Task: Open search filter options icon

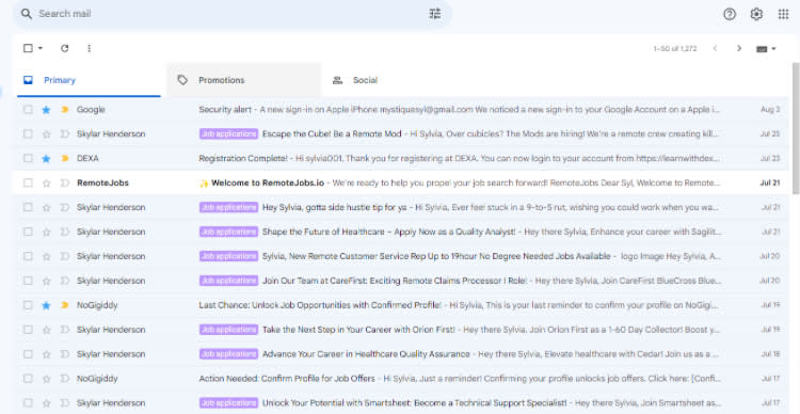Action: click(435, 14)
